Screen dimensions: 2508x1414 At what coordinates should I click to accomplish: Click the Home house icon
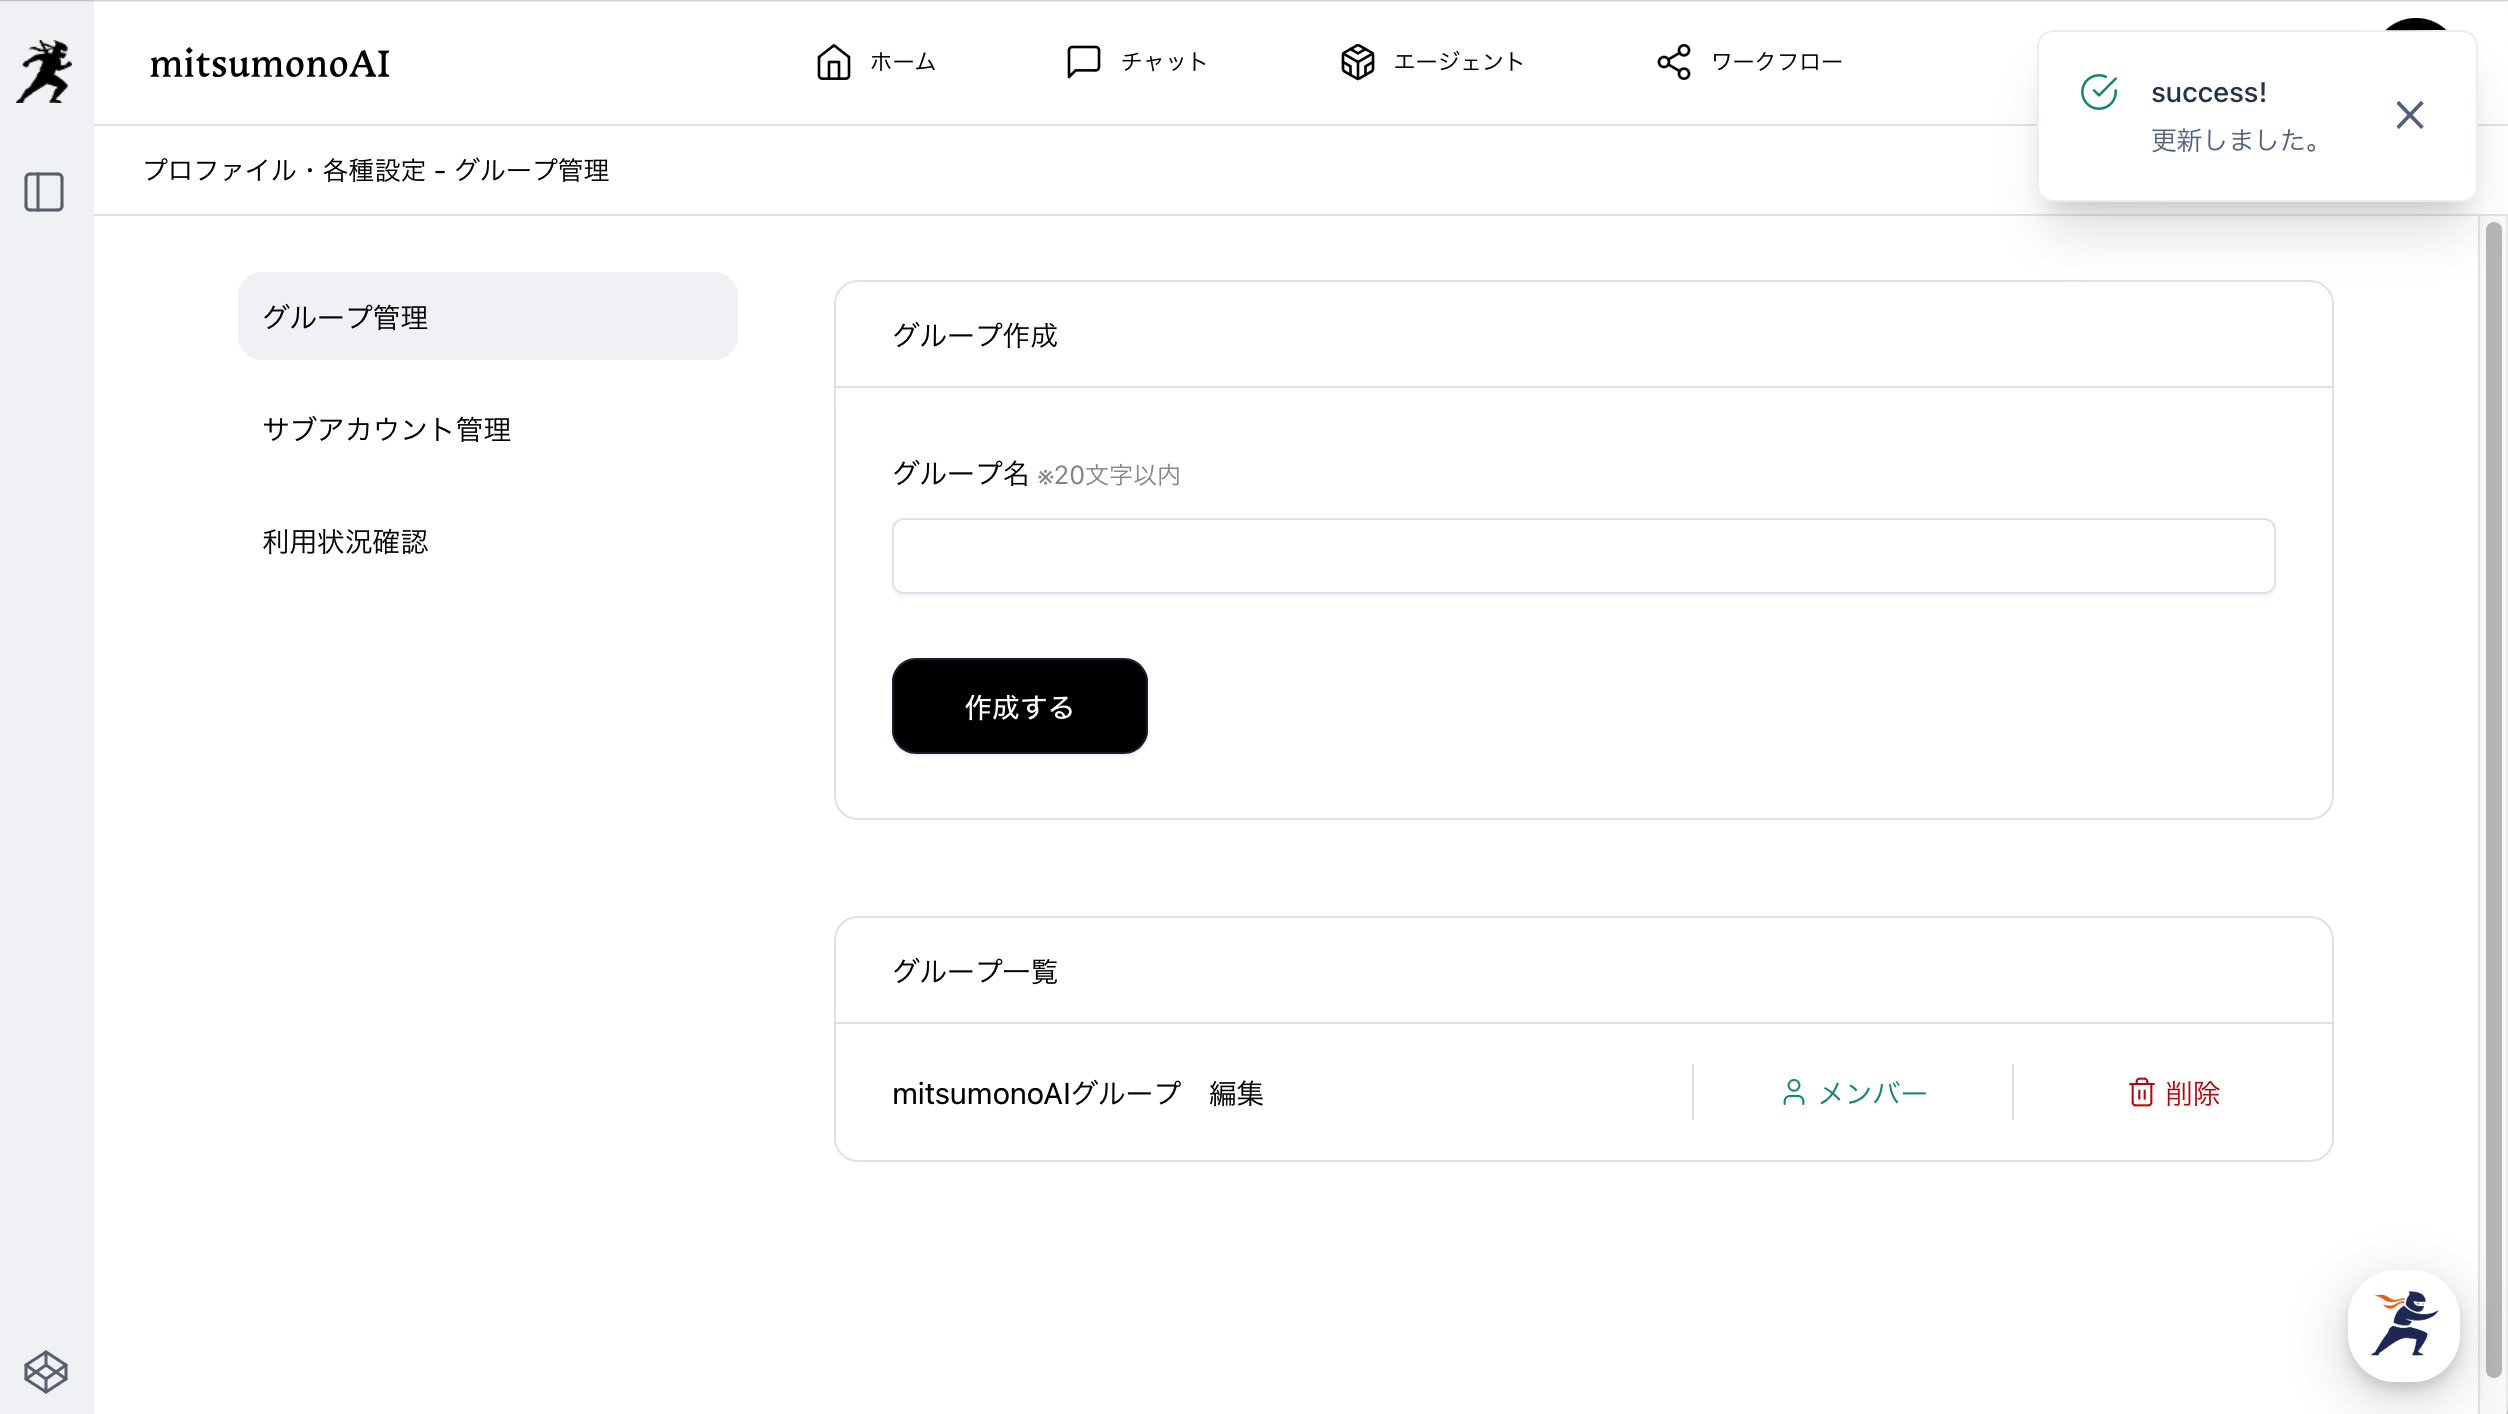(x=833, y=62)
